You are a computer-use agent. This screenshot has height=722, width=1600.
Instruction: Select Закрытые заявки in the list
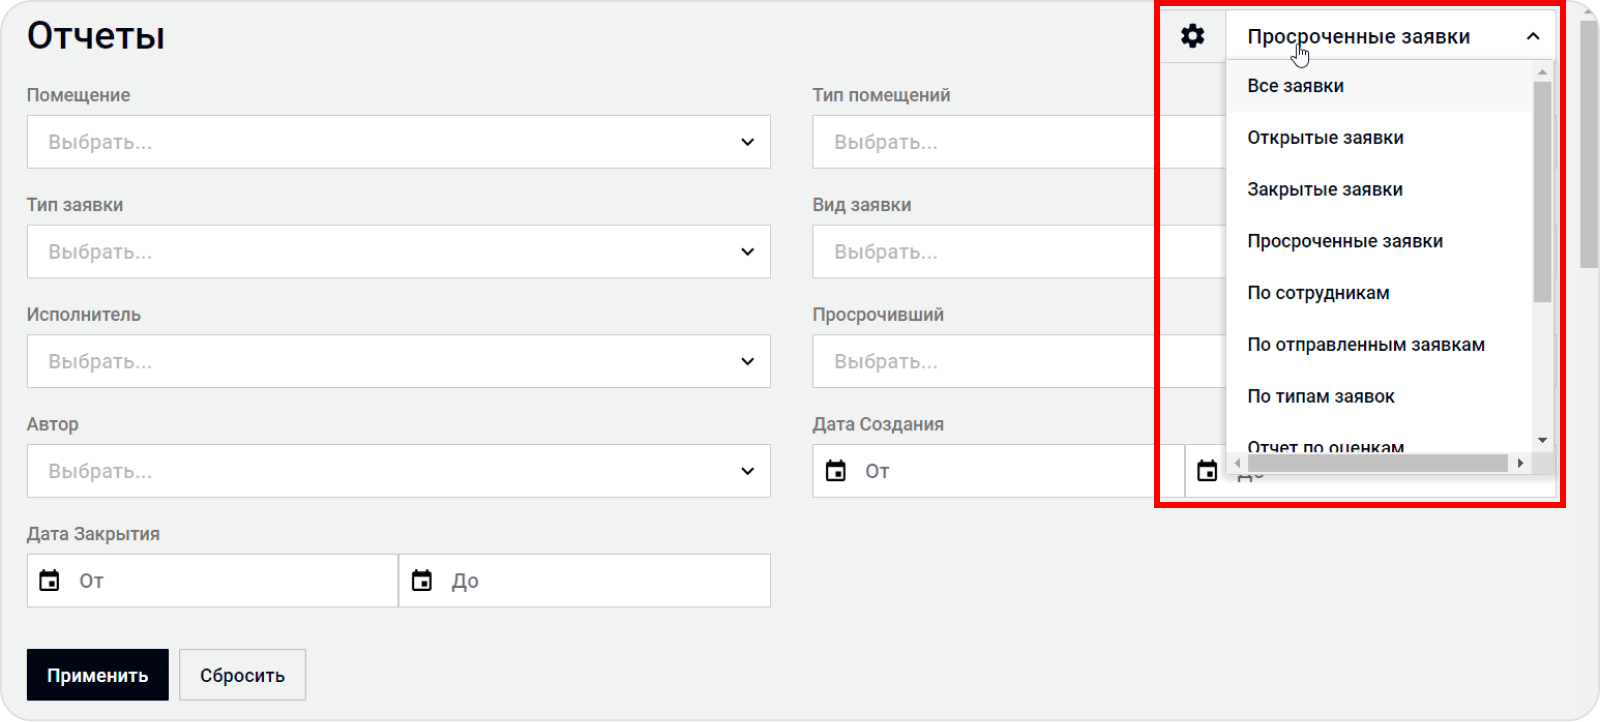point(1325,190)
